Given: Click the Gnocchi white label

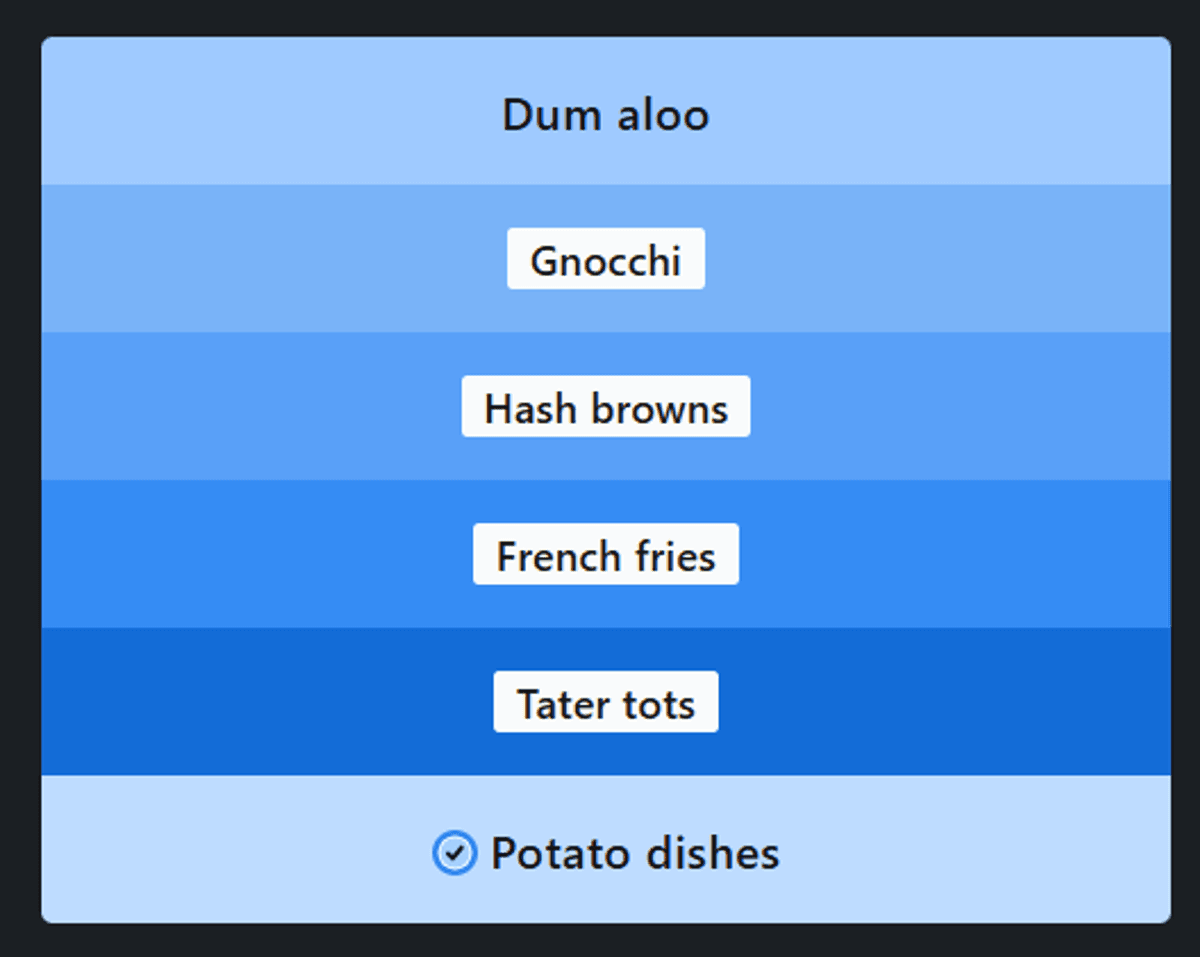Looking at the screenshot, I should [605, 260].
